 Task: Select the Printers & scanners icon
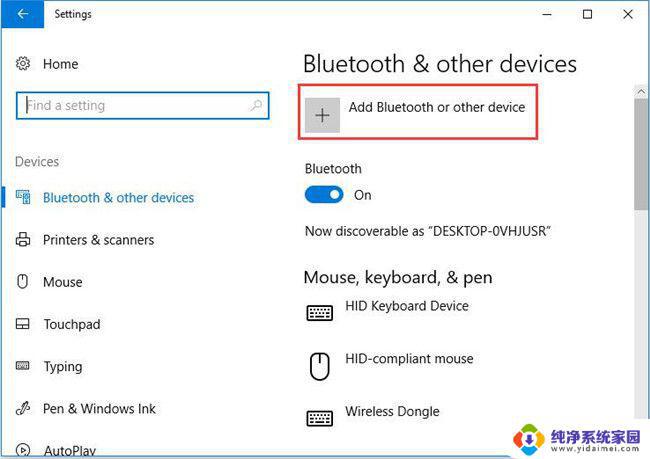(x=23, y=240)
